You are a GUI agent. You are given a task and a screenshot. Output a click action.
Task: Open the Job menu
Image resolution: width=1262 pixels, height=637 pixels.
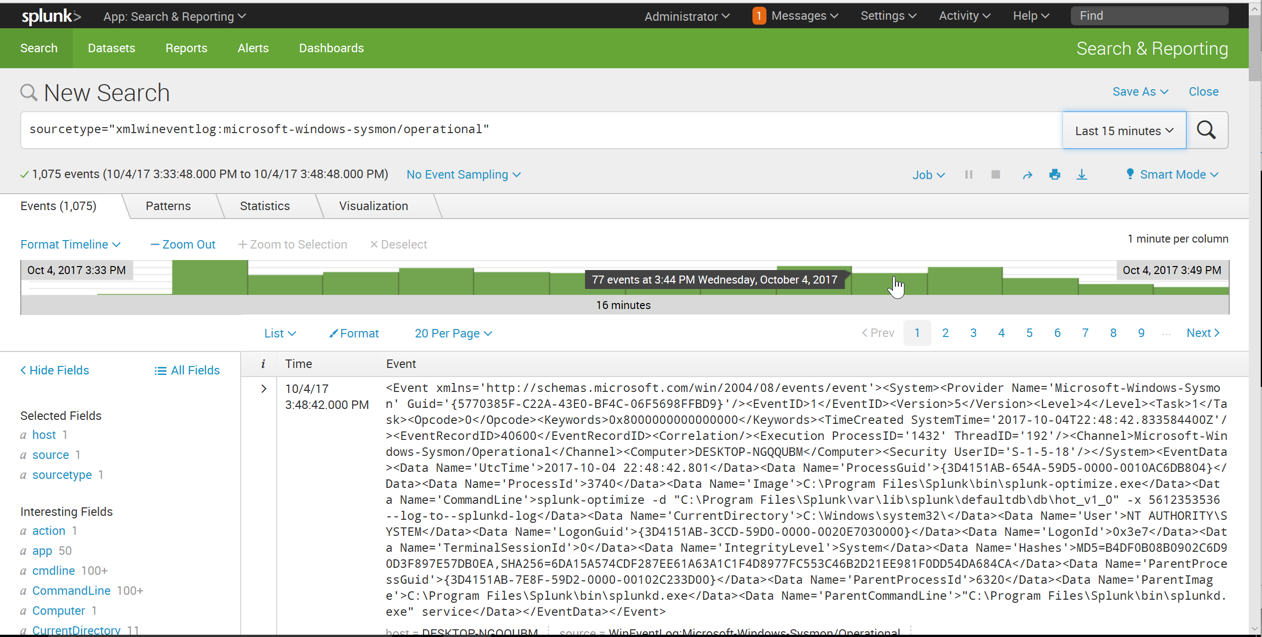pyautogui.click(x=928, y=174)
